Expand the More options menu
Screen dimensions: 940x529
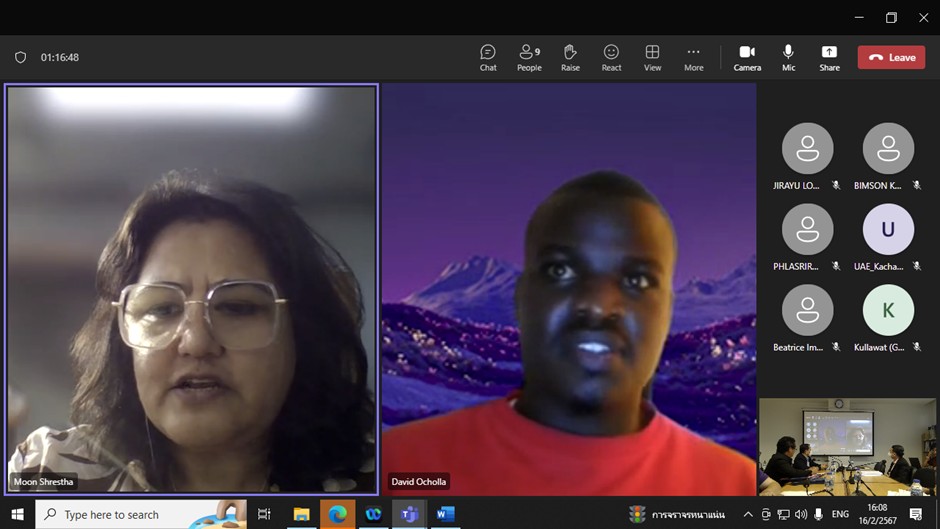[x=693, y=57]
